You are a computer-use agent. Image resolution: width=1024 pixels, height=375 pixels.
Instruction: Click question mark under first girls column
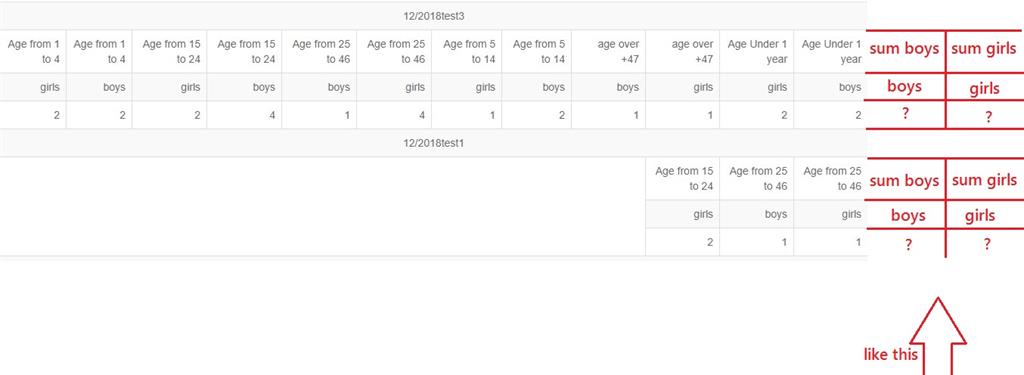tap(988, 116)
